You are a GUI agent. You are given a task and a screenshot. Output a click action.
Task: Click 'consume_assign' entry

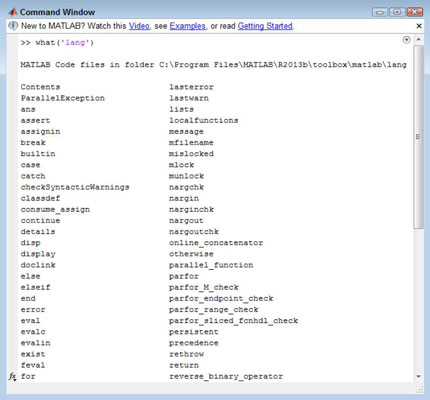coord(55,209)
